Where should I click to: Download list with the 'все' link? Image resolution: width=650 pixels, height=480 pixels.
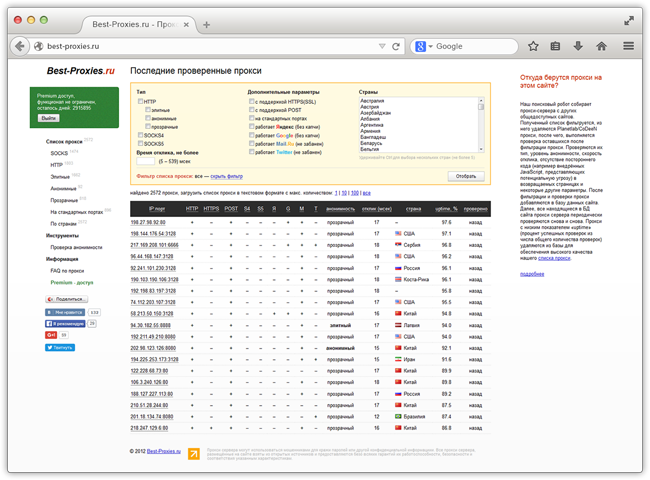point(366,193)
